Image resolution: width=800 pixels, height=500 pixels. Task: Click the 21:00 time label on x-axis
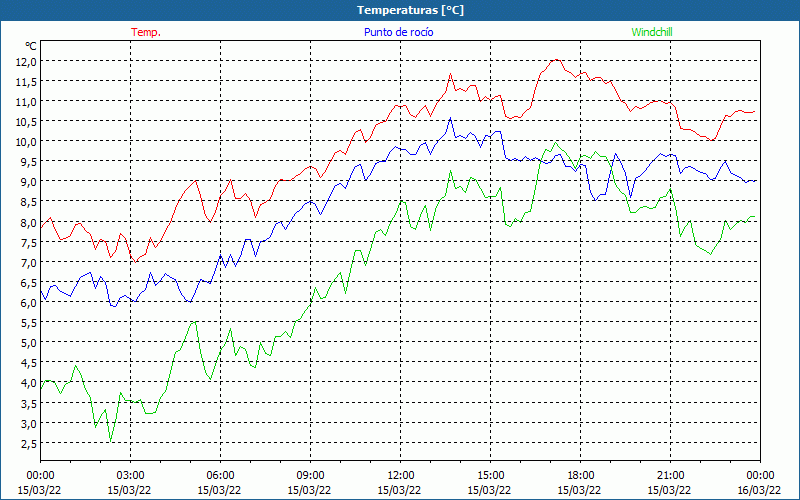670,476
